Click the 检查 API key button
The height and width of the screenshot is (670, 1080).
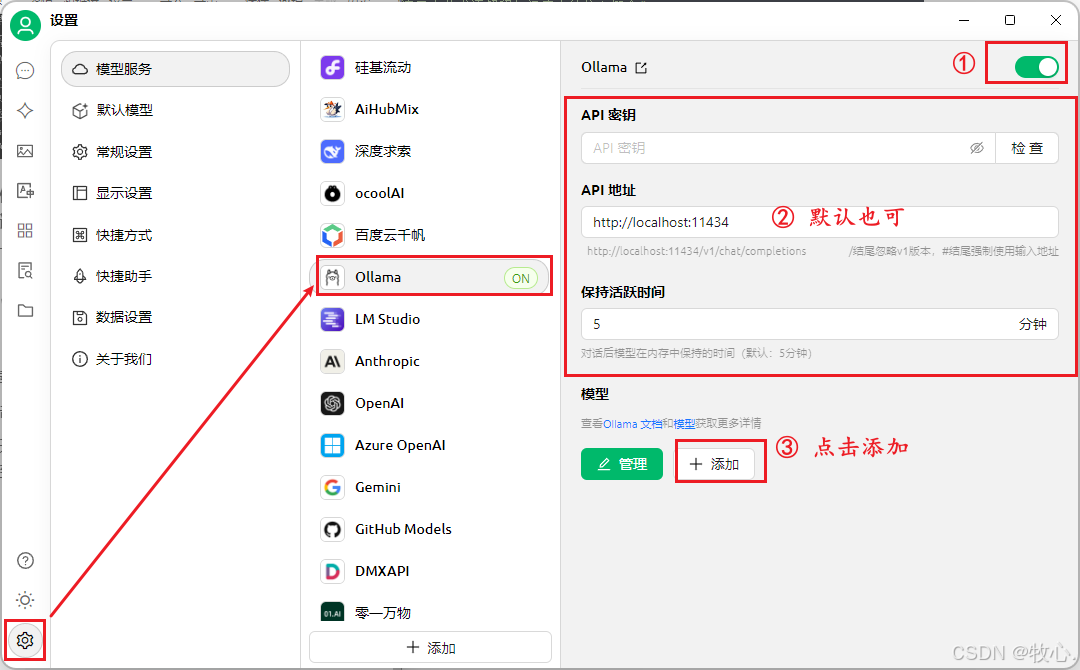click(1027, 148)
